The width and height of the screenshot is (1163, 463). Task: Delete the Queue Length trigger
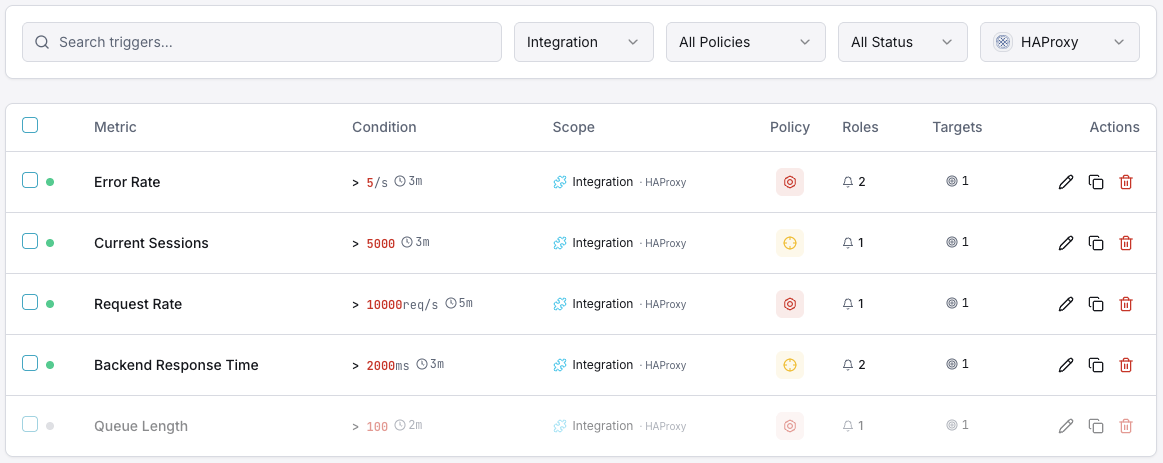click(x=1126, y=426)
